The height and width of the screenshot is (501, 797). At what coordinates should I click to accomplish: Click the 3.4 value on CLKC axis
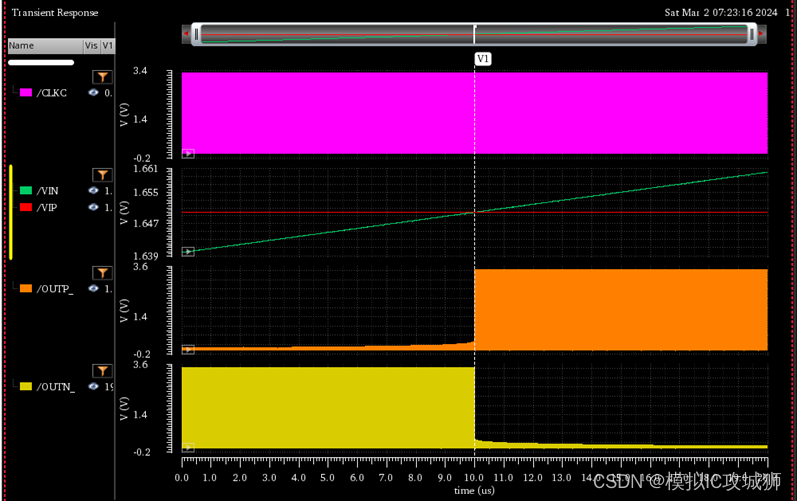(x=140, y=71)
